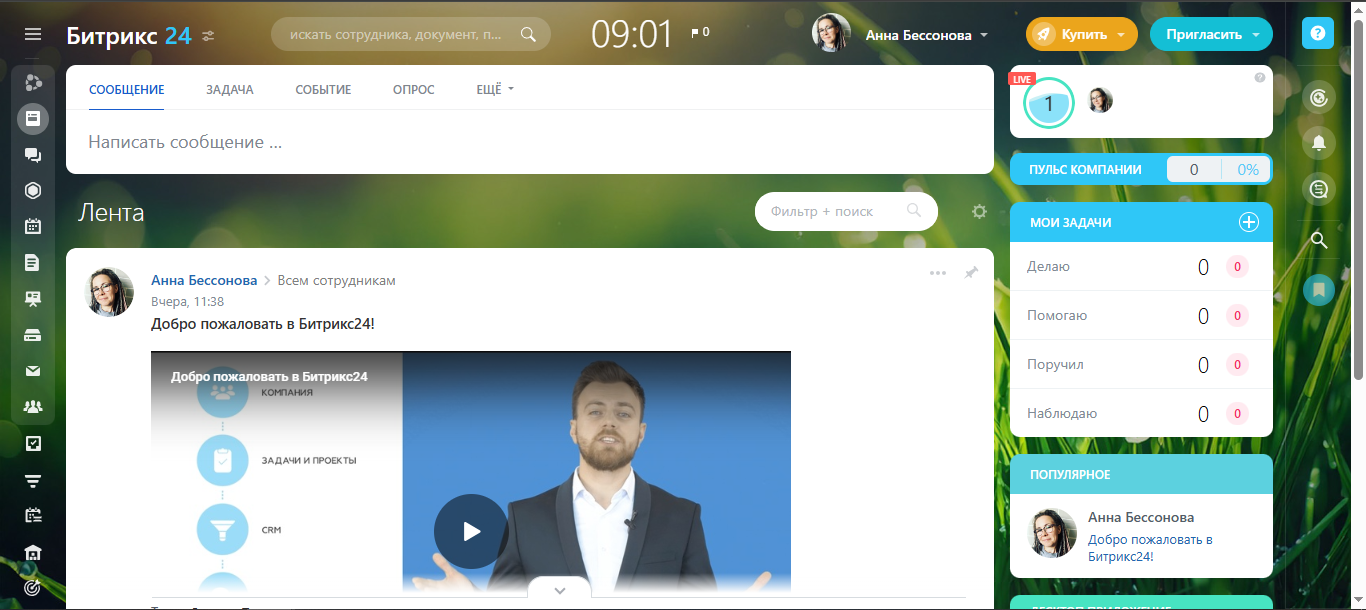Open the dropdown arrow on Купить button
This screenshot has height=610, width=1366.
(x=1121, y=35)
